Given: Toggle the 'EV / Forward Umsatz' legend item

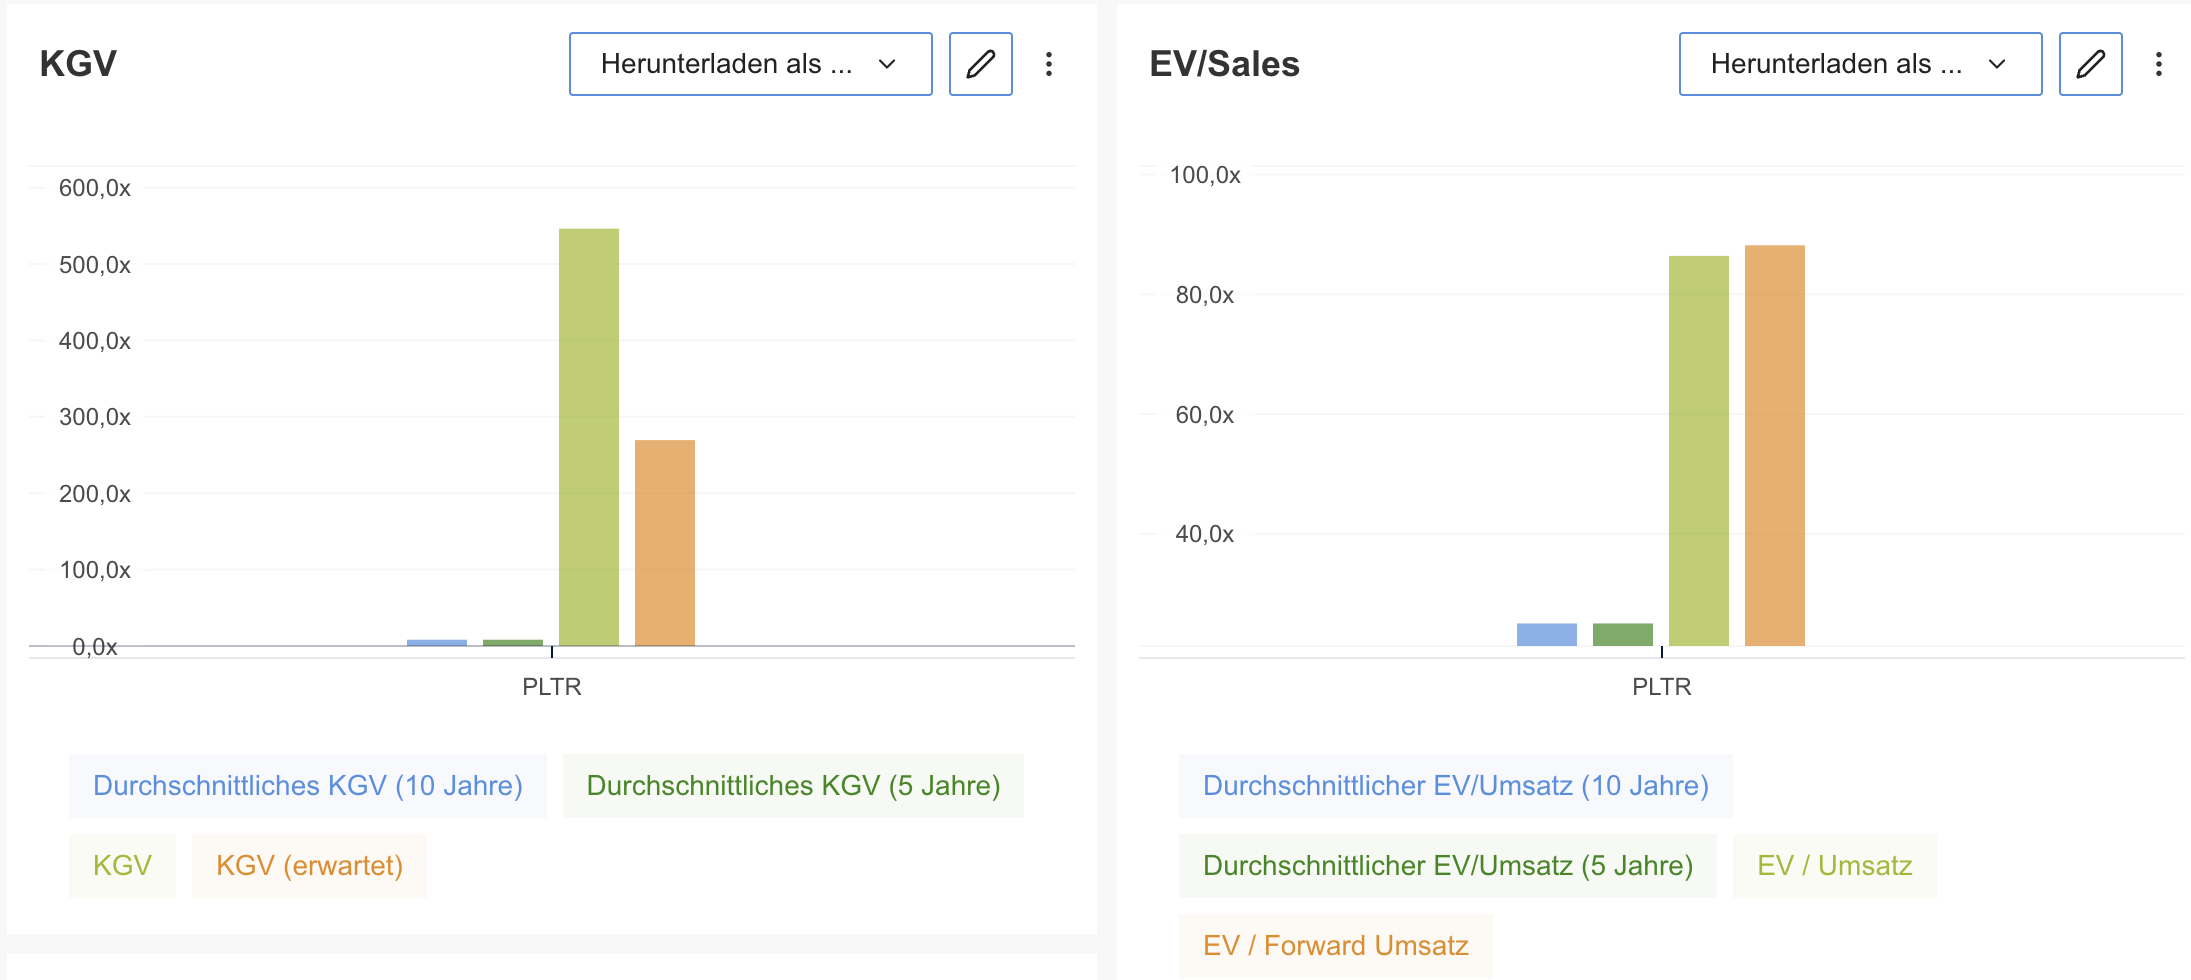Looking at the screenshot, I should [x=1336, y=946].
